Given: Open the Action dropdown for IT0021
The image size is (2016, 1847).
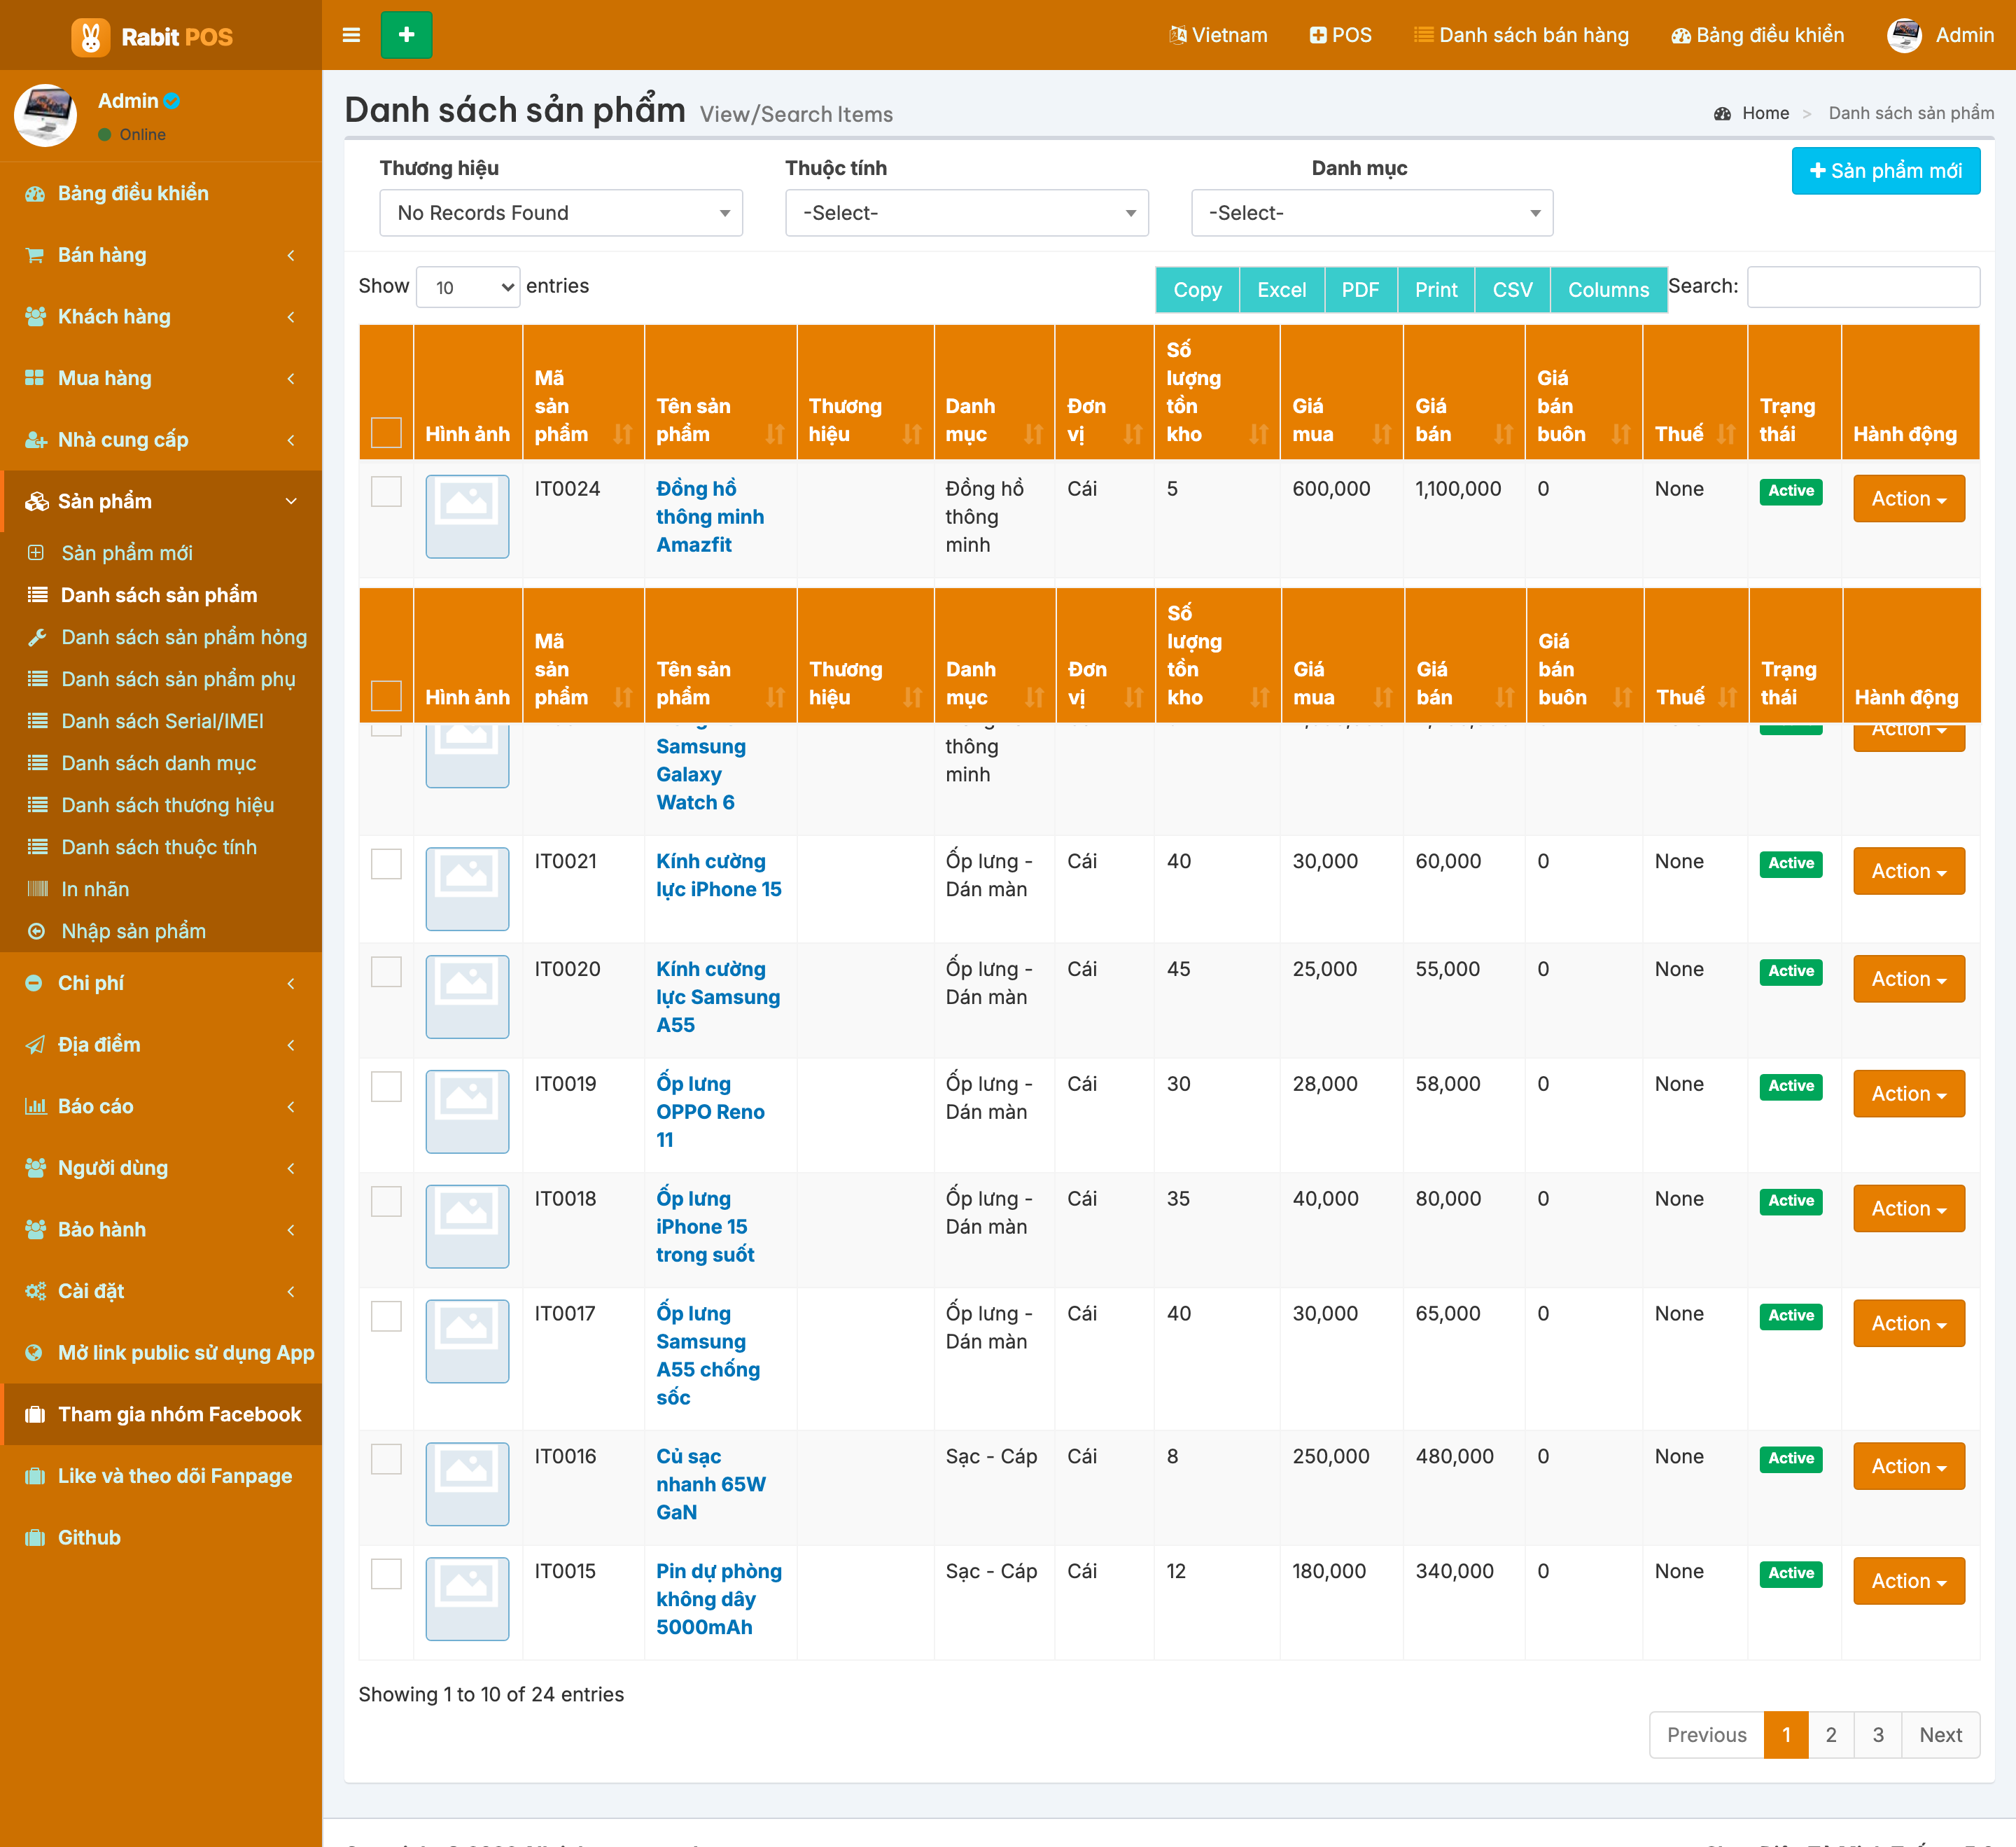Looking at the screenshot, I should click(x=1909, y=872).
